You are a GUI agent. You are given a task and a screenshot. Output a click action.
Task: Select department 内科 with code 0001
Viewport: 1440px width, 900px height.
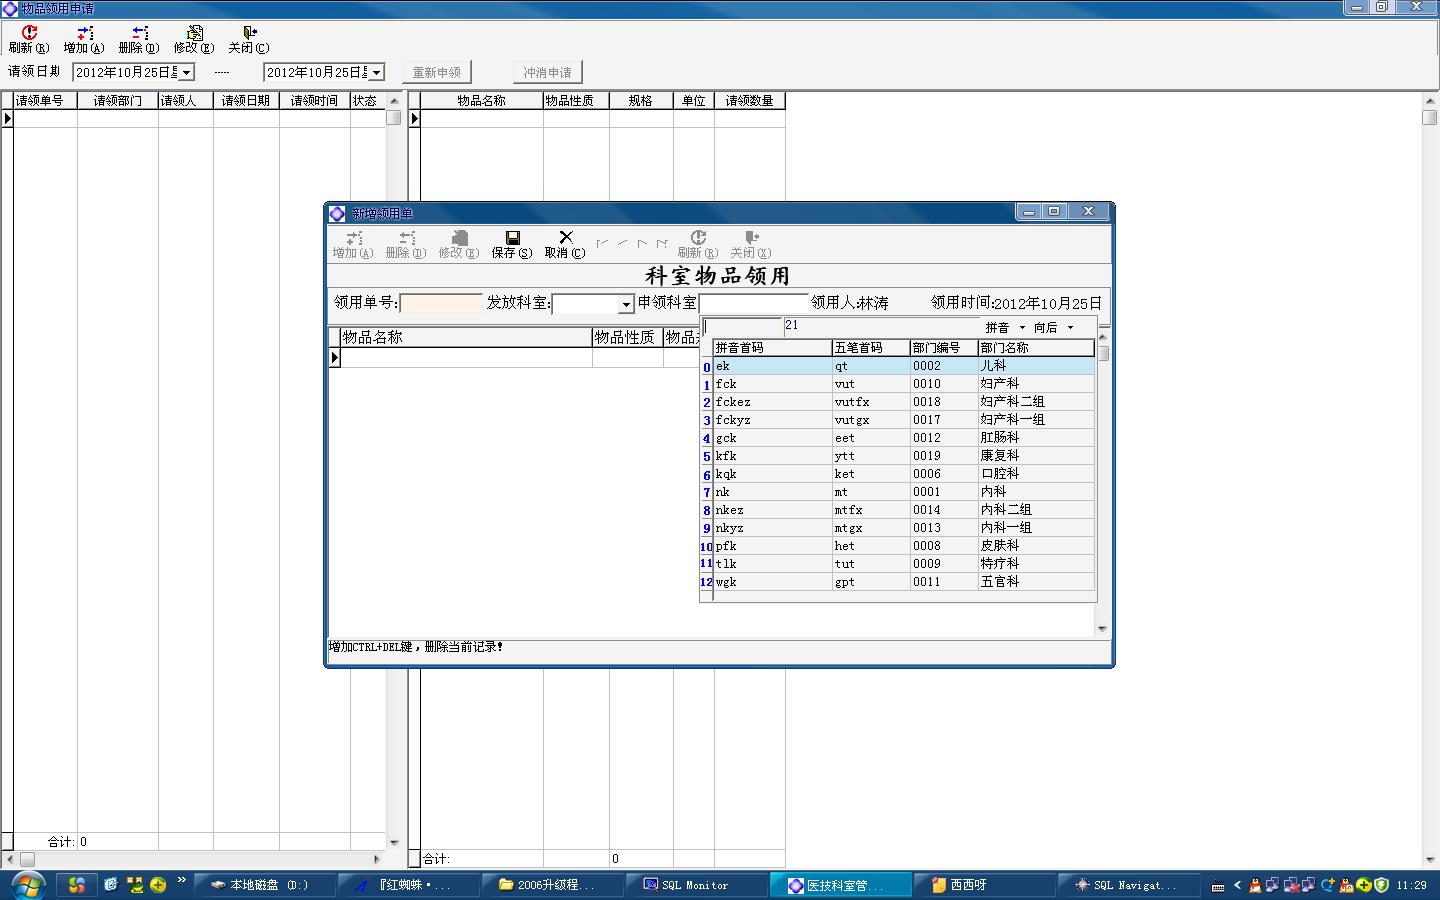point(904,492)
